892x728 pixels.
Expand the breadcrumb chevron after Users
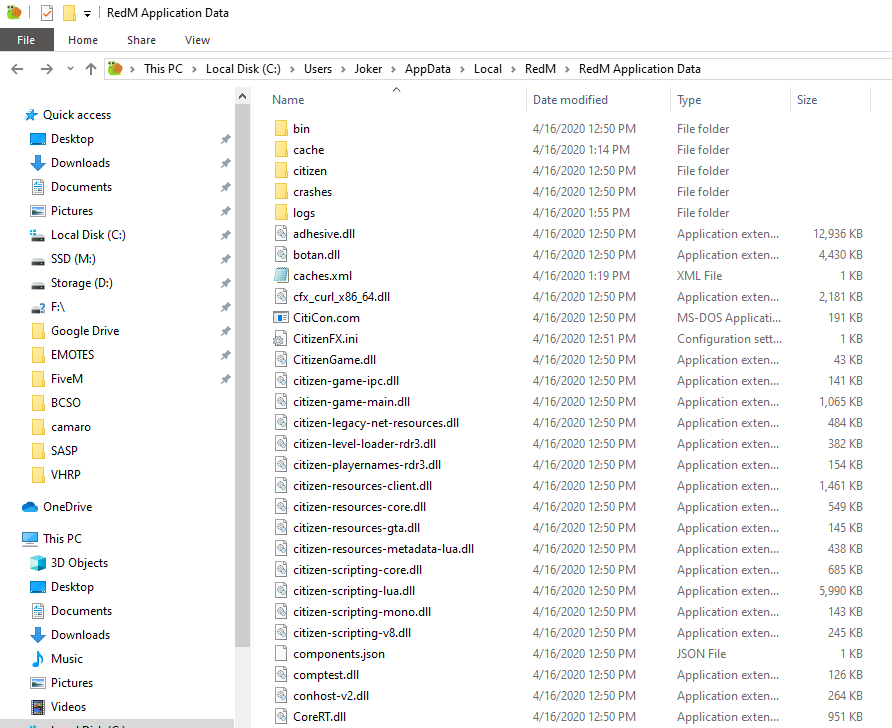(343, 69)
